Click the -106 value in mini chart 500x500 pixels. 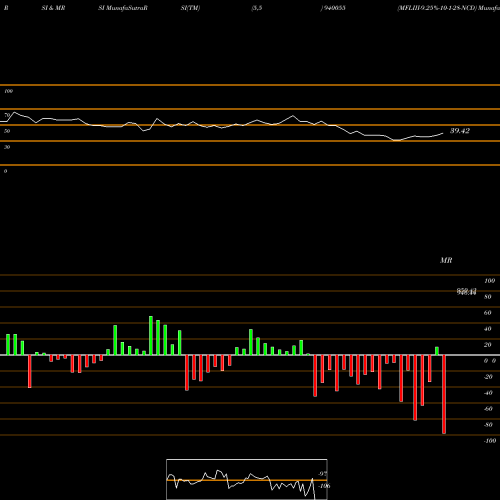324,486
